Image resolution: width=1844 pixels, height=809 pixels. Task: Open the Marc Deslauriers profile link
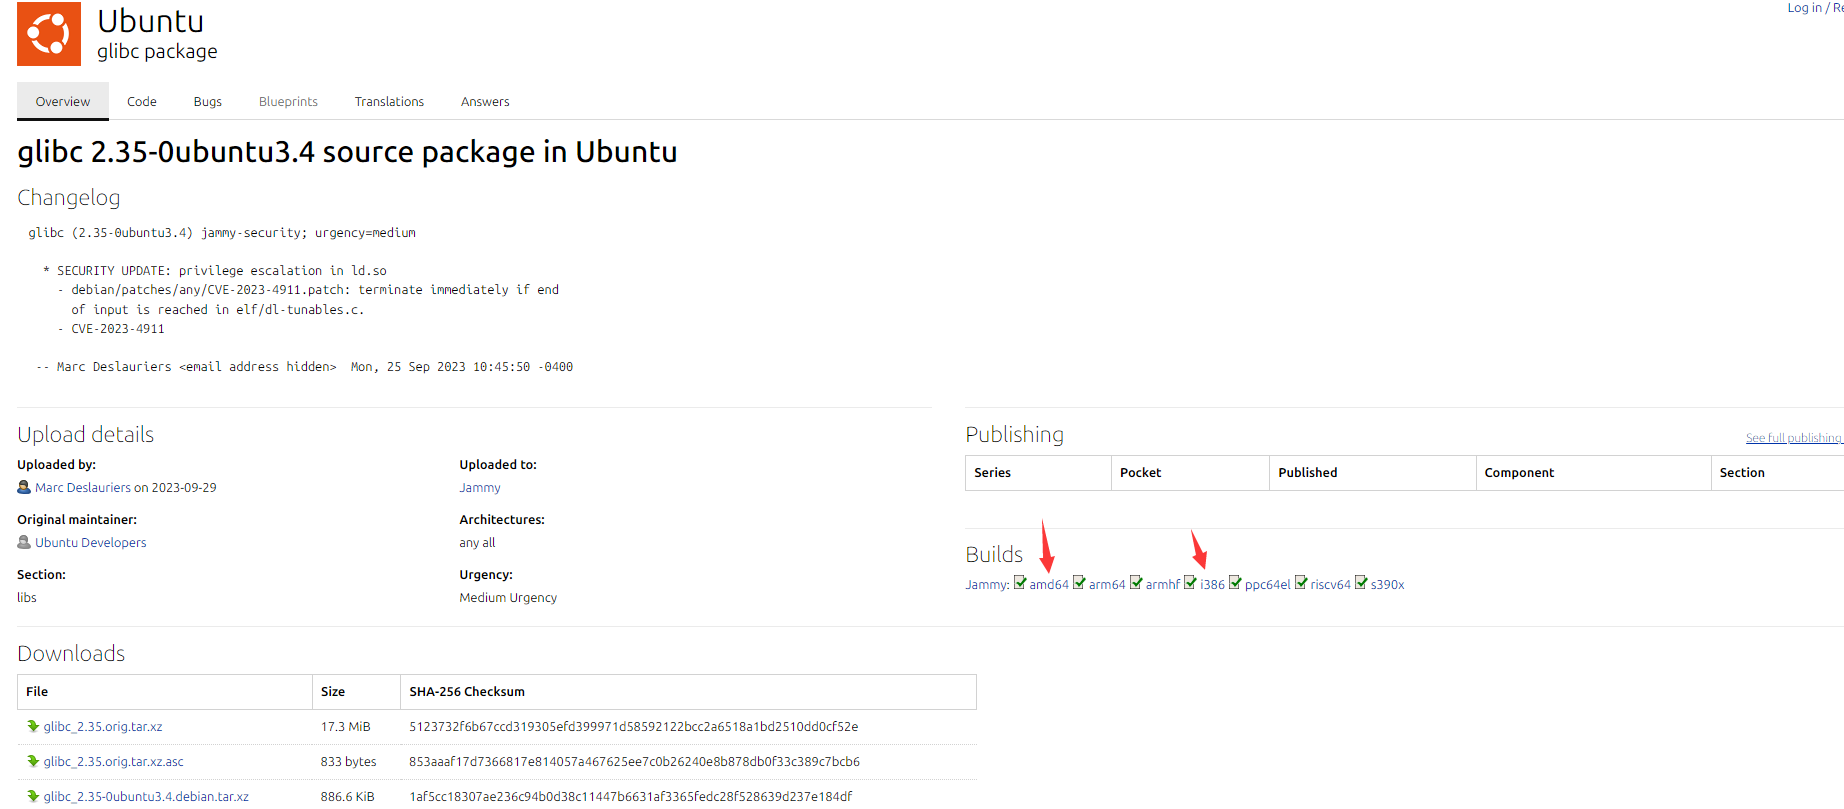pos(83,488)
